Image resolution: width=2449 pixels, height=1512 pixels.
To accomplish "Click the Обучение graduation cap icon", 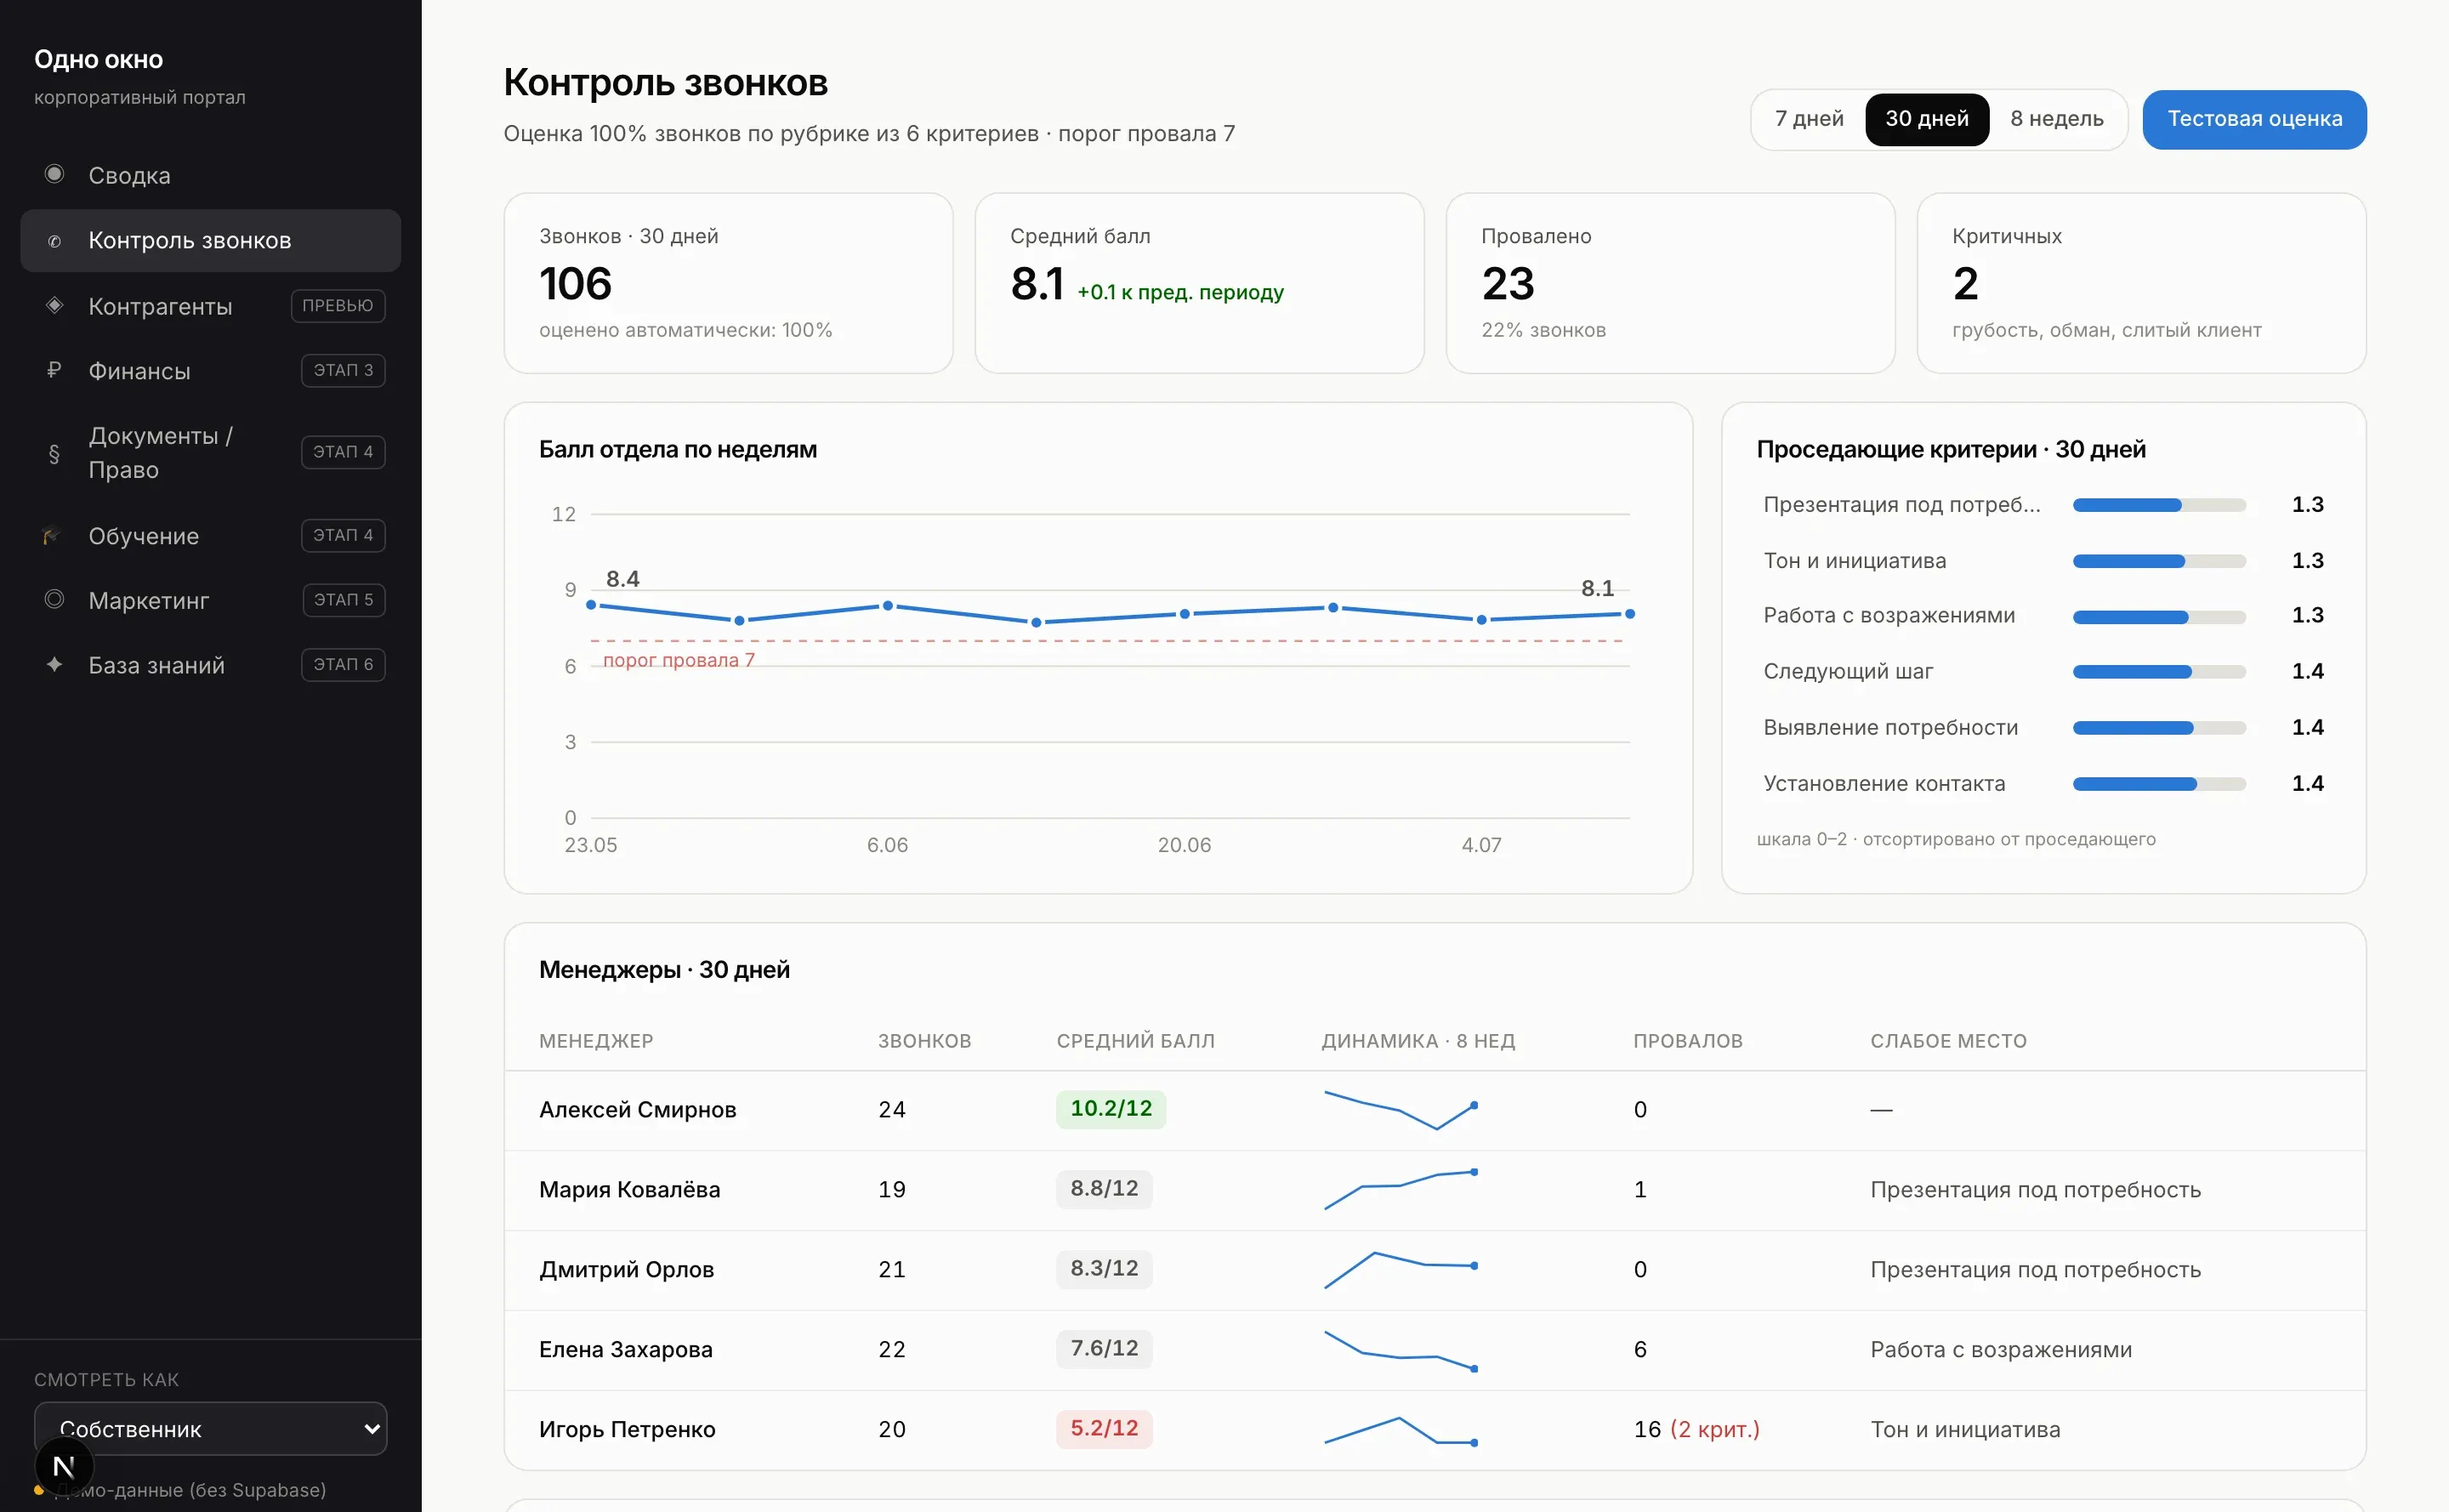I will 53,535.
